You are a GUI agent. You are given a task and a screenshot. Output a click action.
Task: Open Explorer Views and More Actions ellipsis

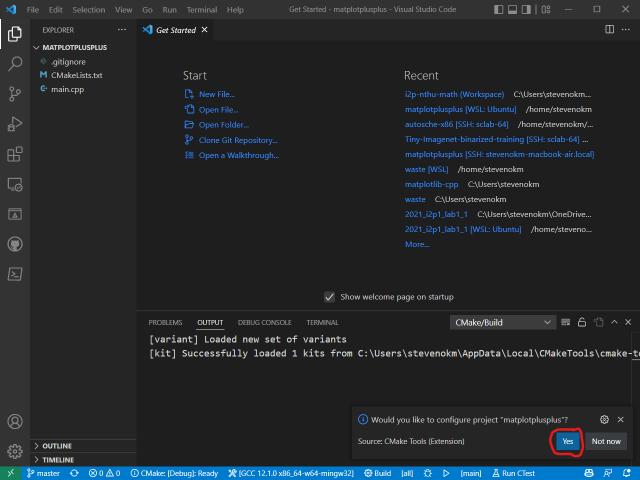[122, 29]
